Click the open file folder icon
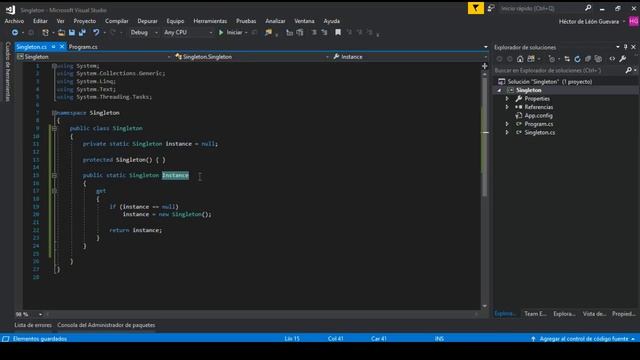Screen dimensions: 640x360 point(61,32)
